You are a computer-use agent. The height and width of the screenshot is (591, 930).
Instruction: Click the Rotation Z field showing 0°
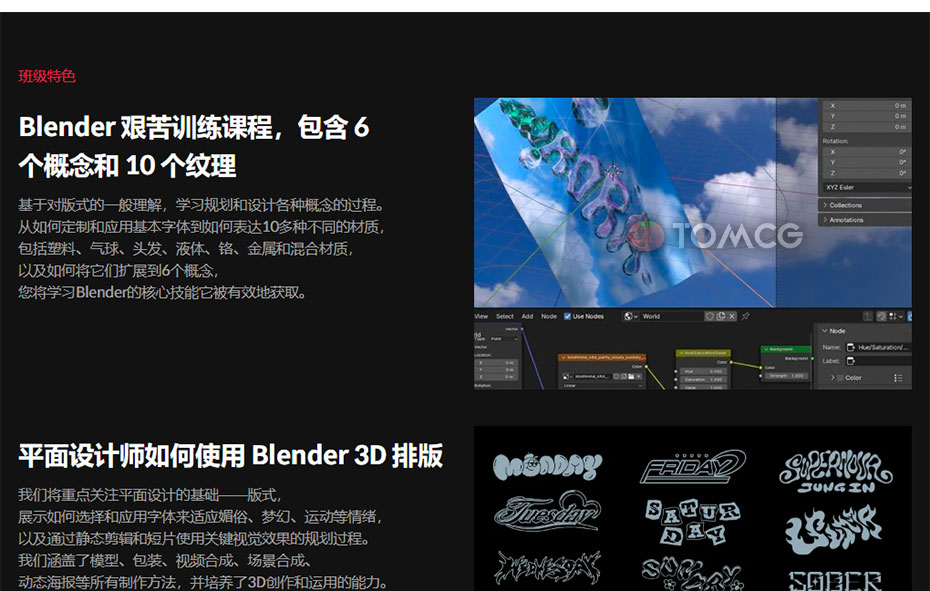pos(867,173)
